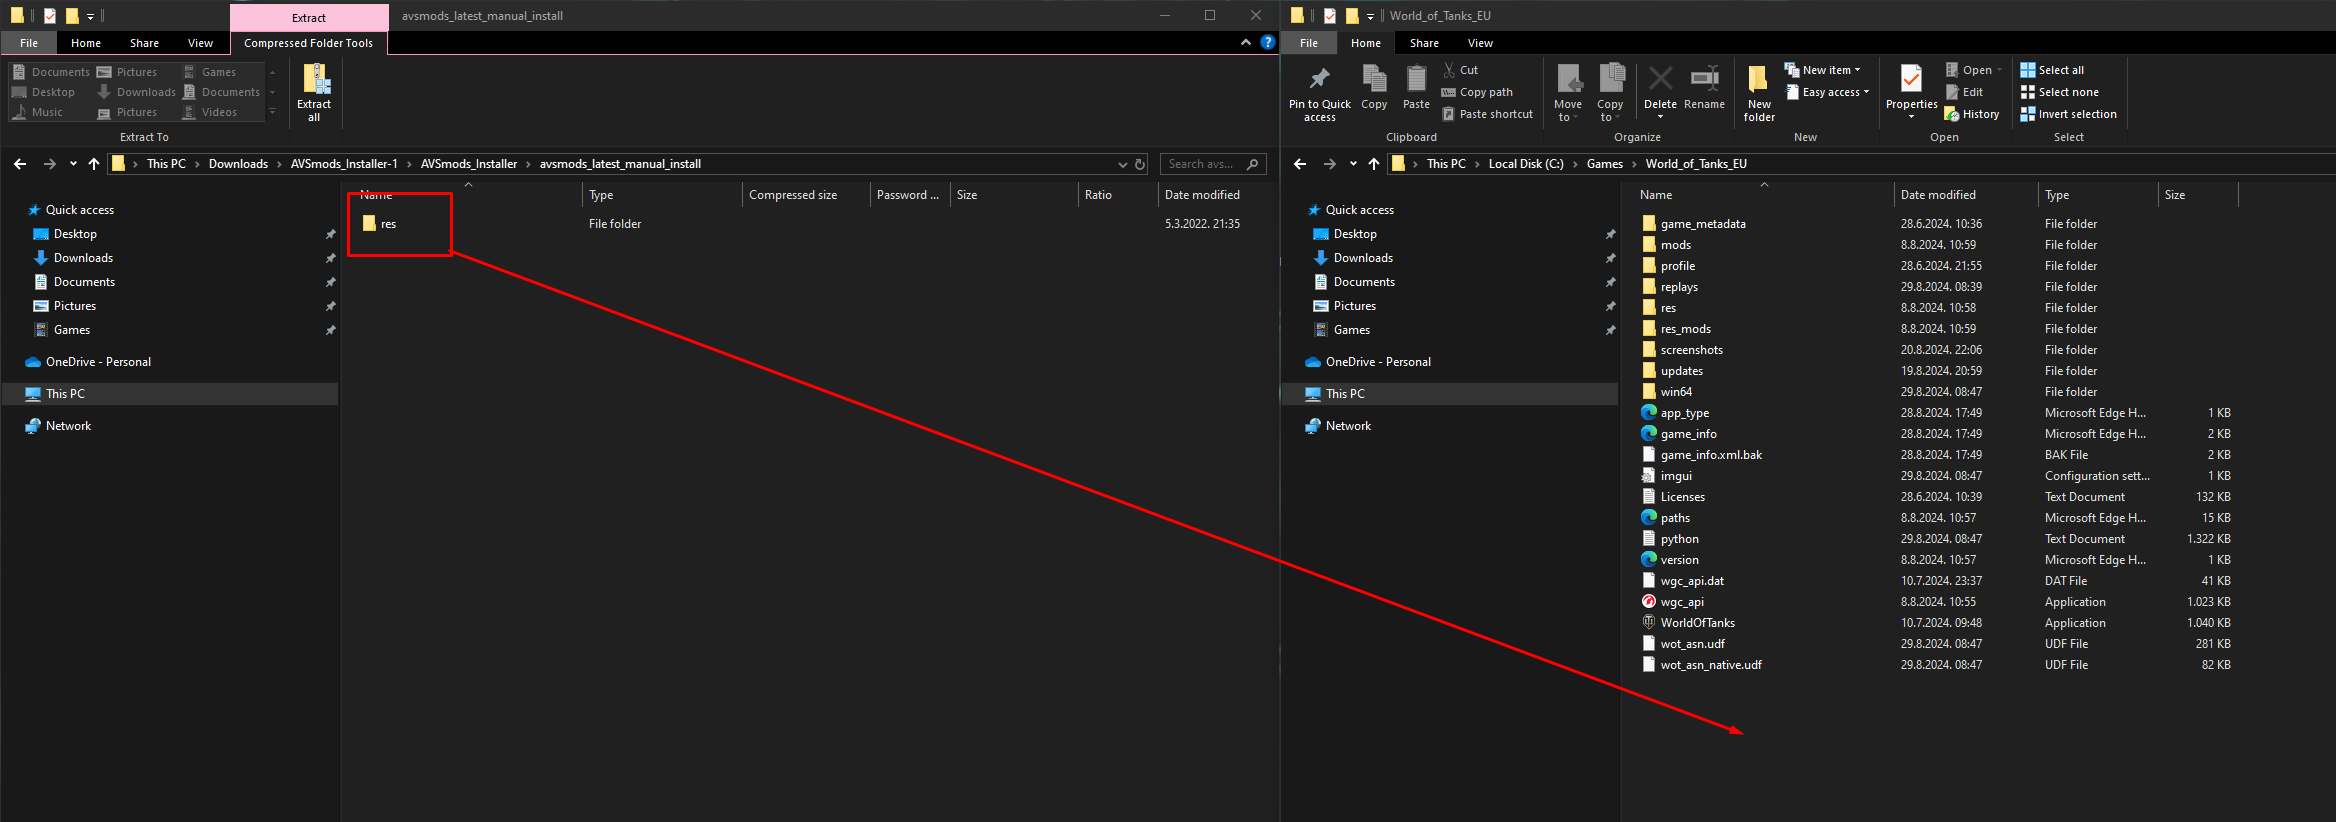Open recent locations dropdown in left window

tap(73, 164)
